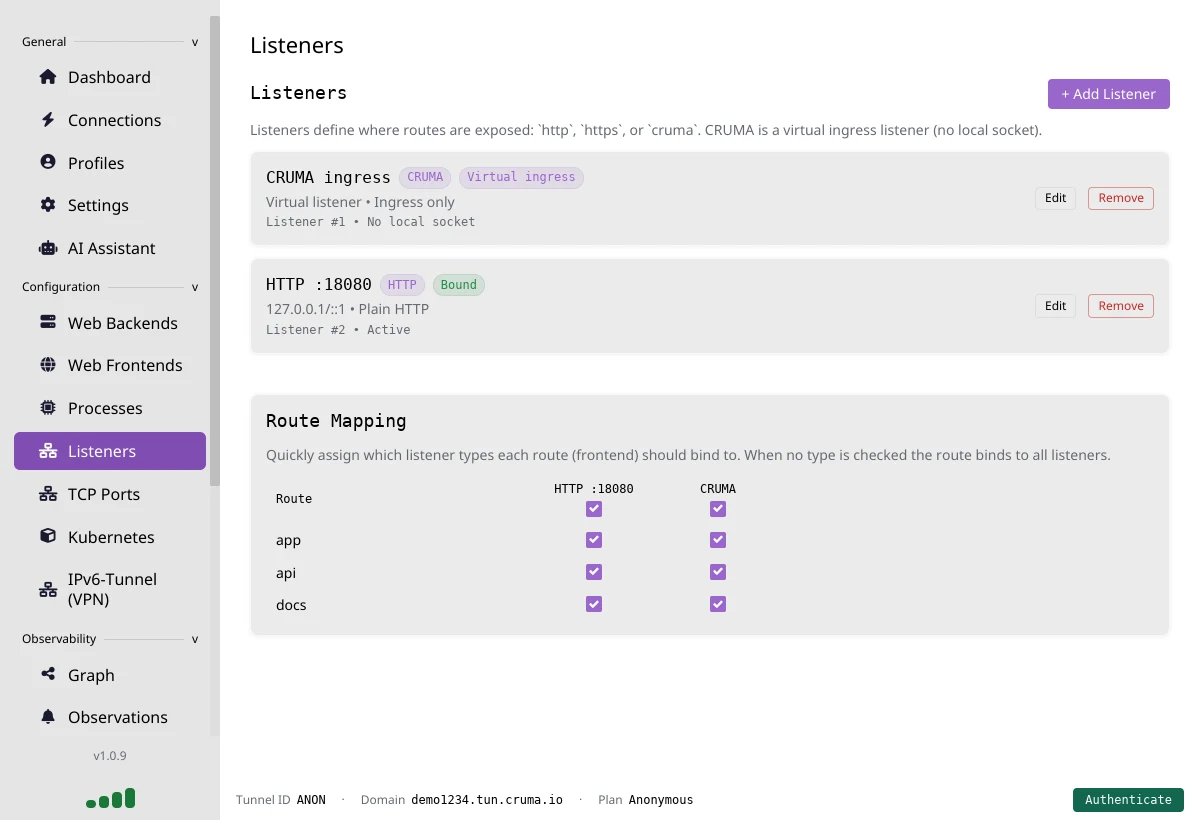Navigate to Observations
Screen dimensions: 1200x820
pyautogui.click(x=110, y=717)
